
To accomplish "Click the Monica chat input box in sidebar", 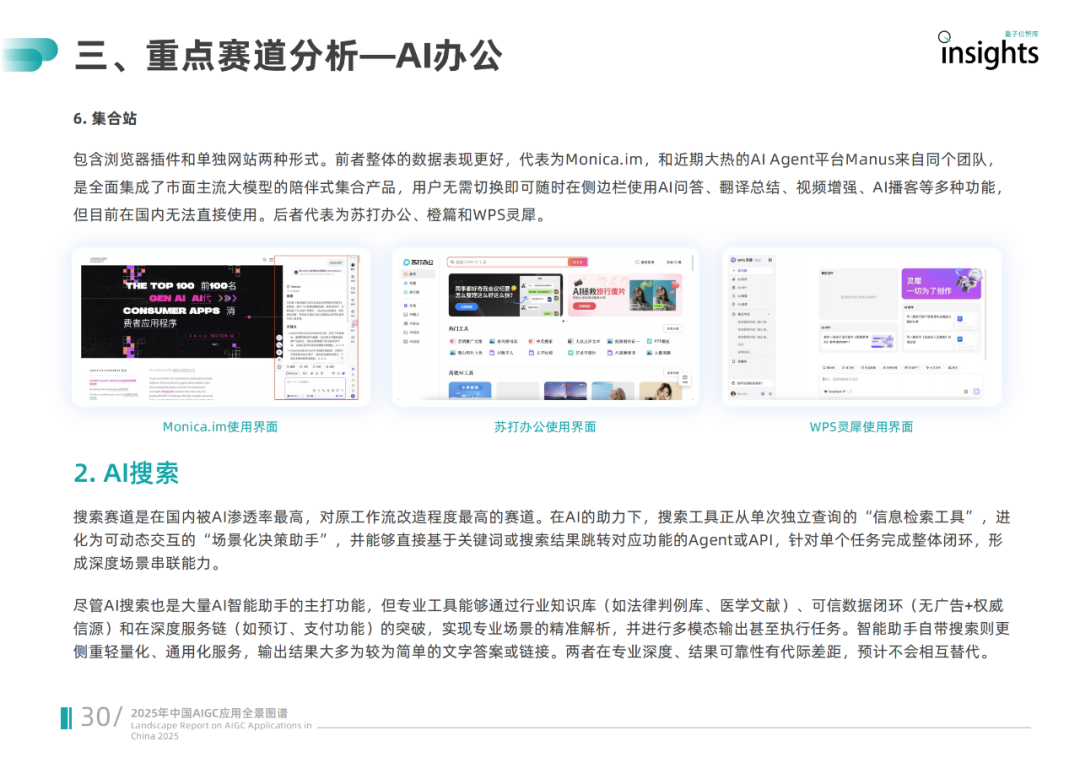I will coord(315,386).
